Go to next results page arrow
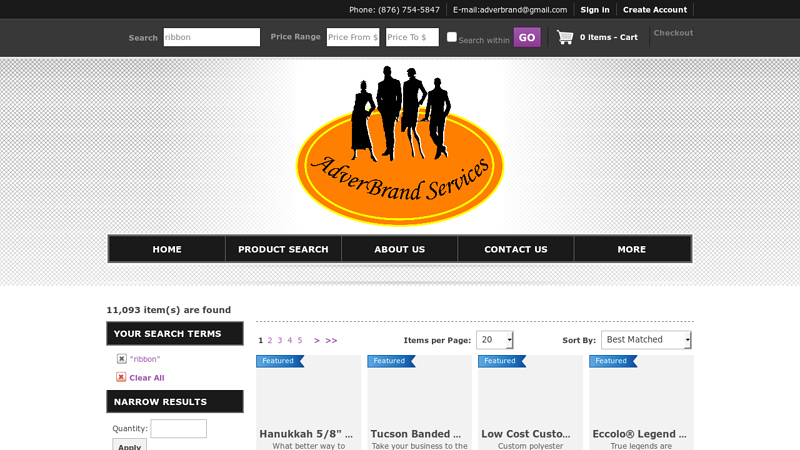This screenshot has width=800, height=450. [x=317, y=341]
